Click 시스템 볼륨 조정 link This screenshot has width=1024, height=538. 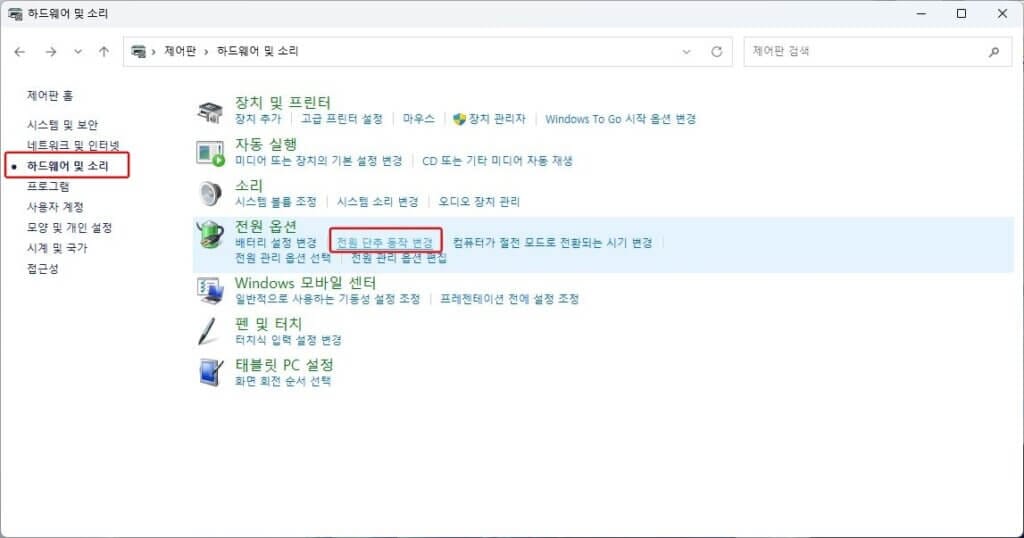[276, 202]
